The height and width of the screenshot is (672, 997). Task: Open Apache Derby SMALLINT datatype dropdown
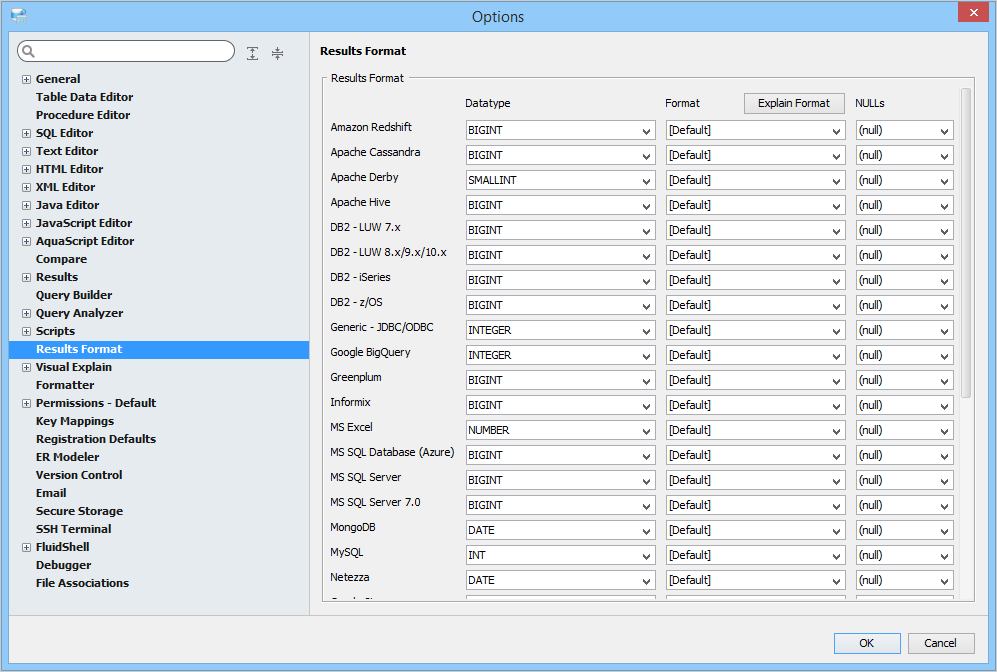coord(560,181)
